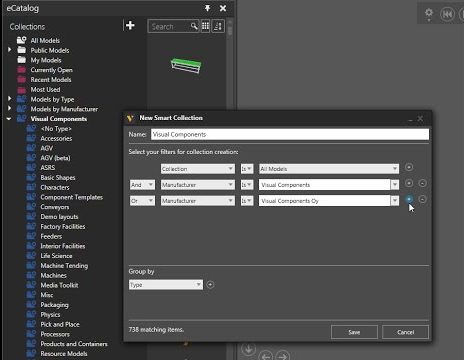
Task: Open the My Models folder
Action: click(x=46, y=60)
